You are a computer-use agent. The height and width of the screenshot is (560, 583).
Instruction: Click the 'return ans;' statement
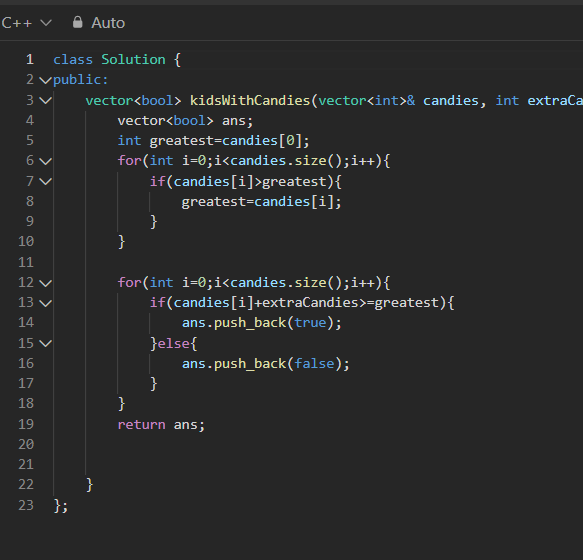tap(161, 425)
